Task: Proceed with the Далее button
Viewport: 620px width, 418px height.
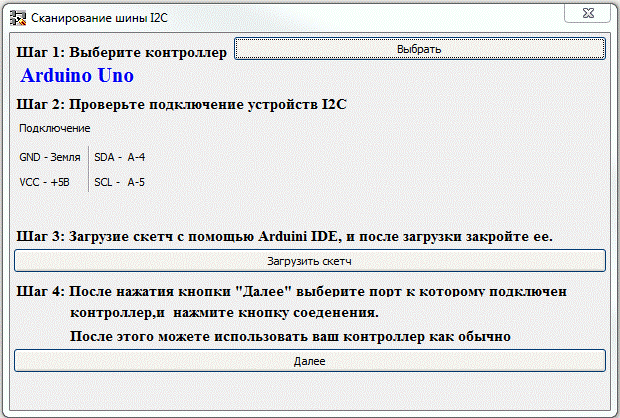Action: point(310,361)
